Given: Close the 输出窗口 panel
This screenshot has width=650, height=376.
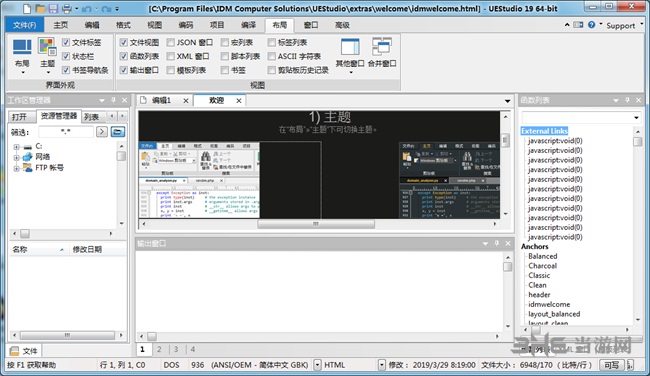Looking at the screenshot, I should pos(508,244).
